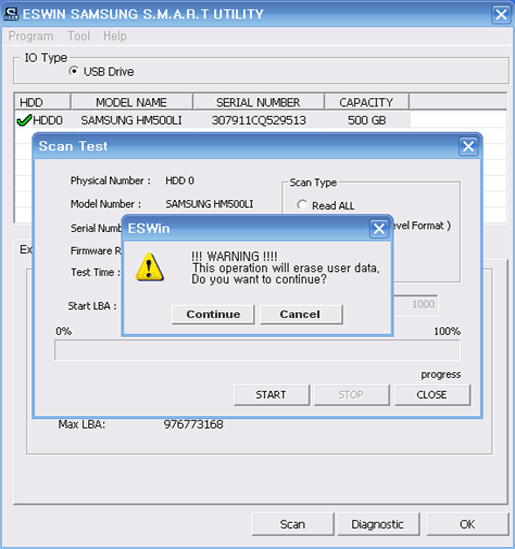Click serial number 307911CQ529513

tap(259, 120)
